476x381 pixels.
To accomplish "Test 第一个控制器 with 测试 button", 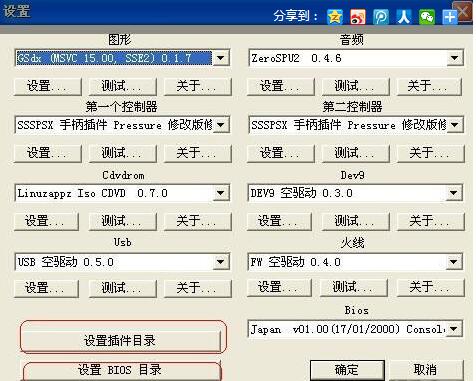I will tap(123, 154).
